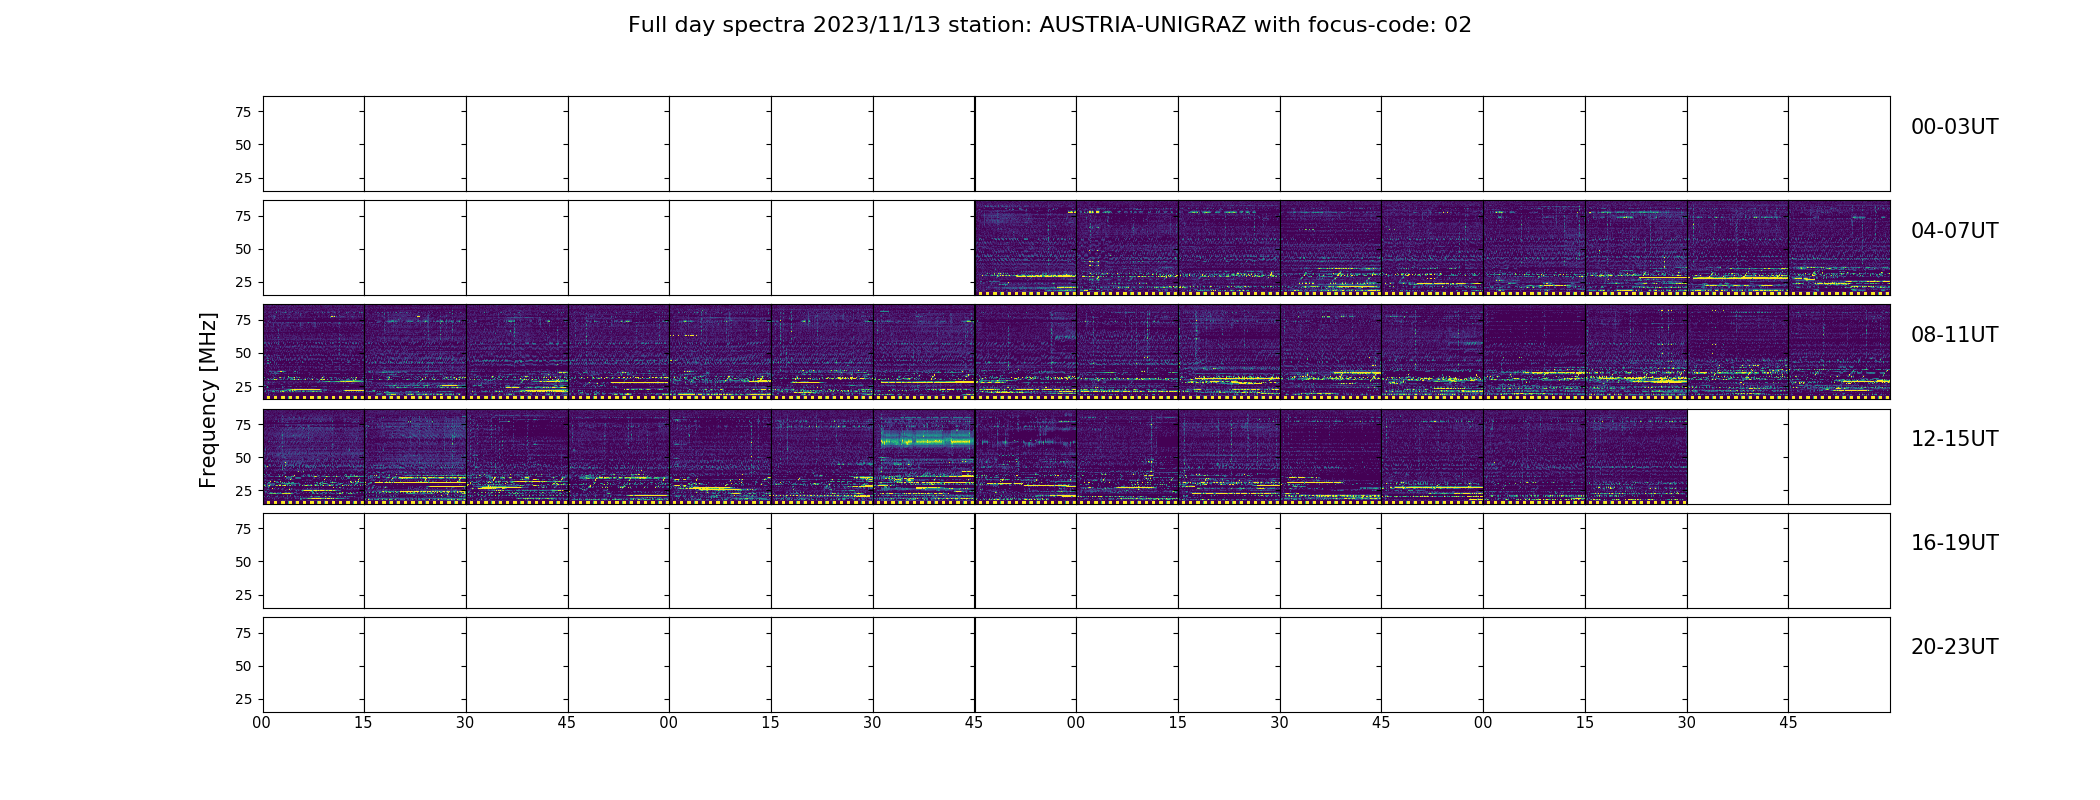Click the last spectrogram tile in the 08-11UT row
The height and width of the screenshot is (800, 2100).
[x=1839, y=352]
